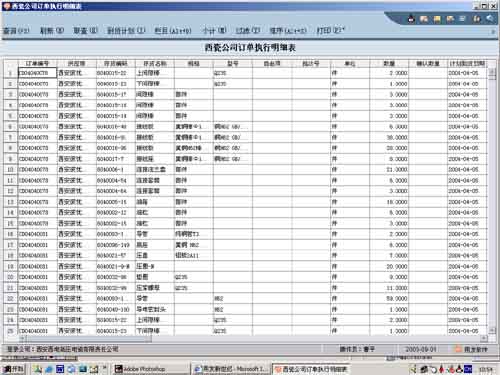Click the Windows 开始 Start button
The image size is (500, 375).
click(x=13, y=369)
